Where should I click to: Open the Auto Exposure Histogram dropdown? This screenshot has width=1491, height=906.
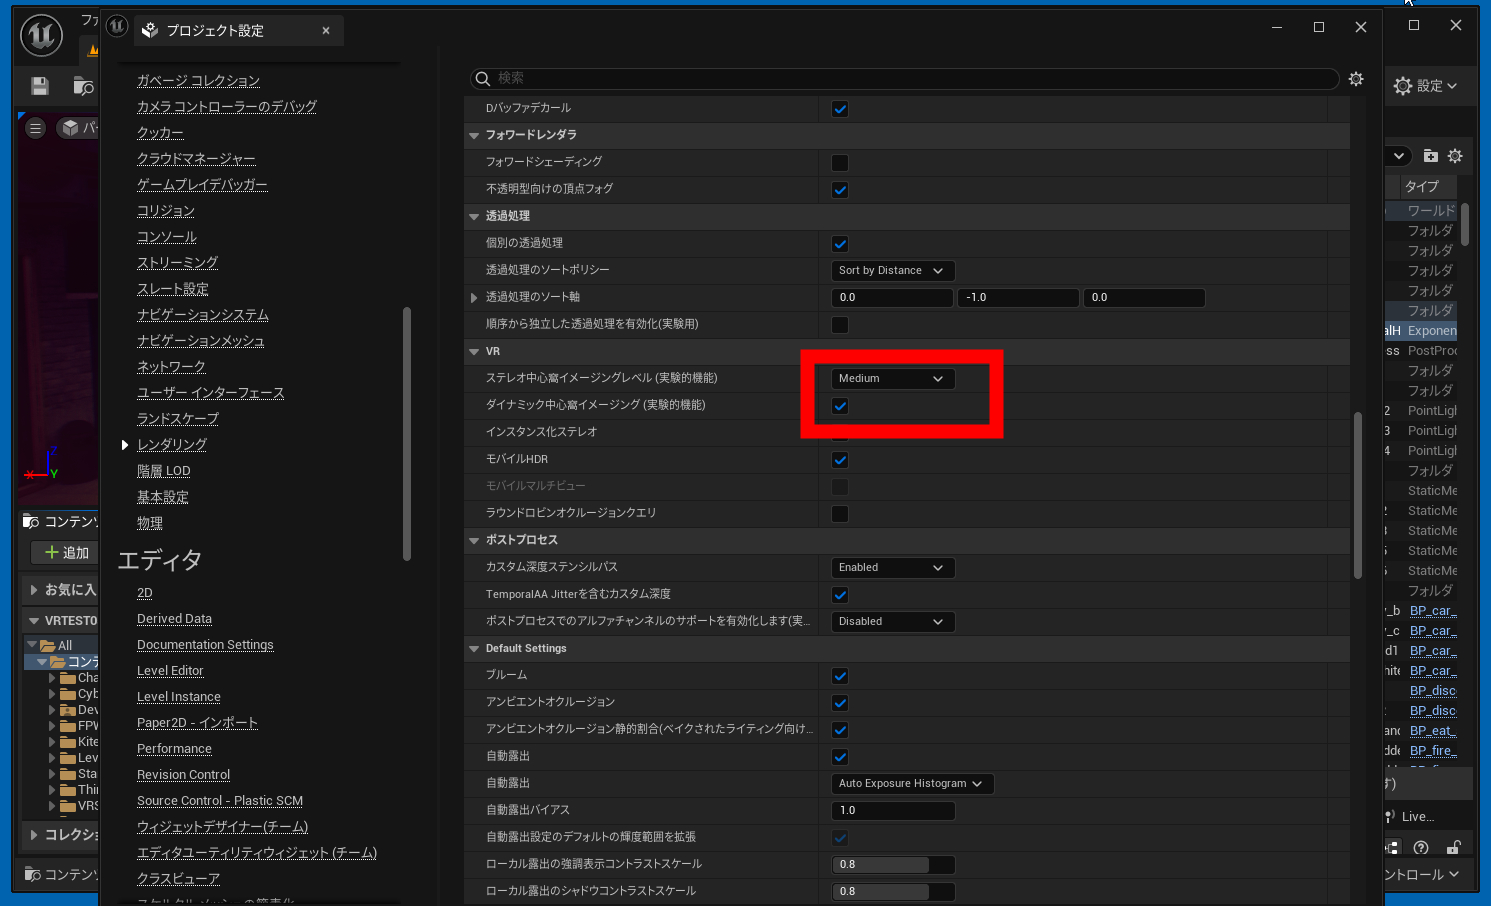pyautogui.click(x=912, y=784)
